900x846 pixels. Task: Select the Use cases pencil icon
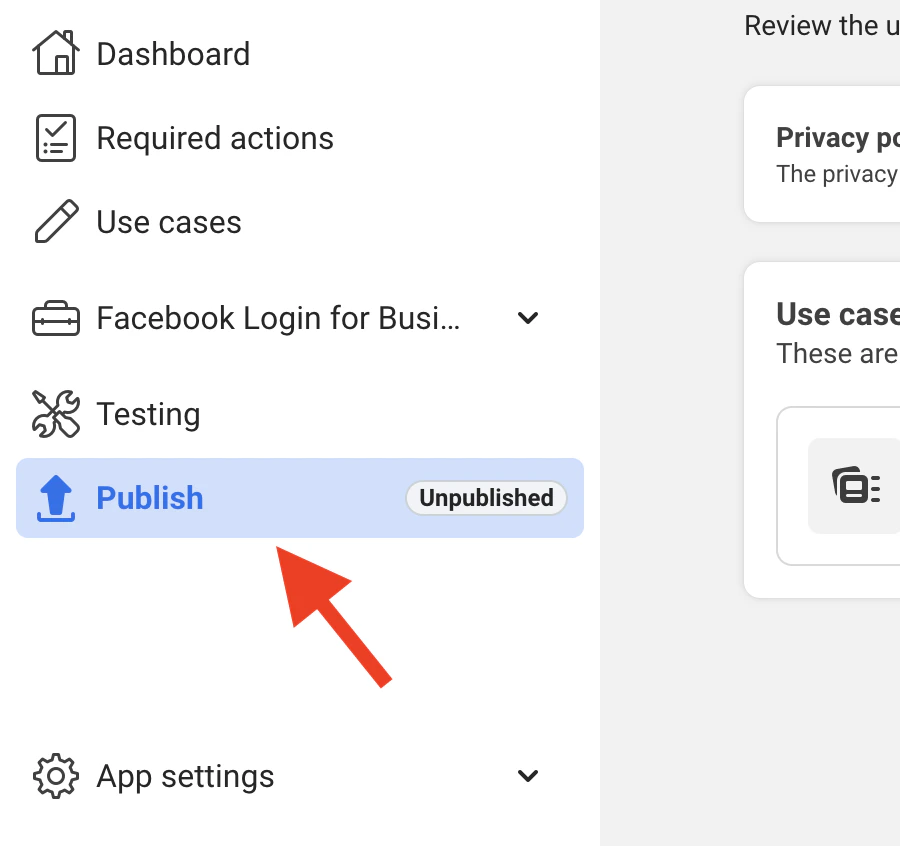click(55, 221)
